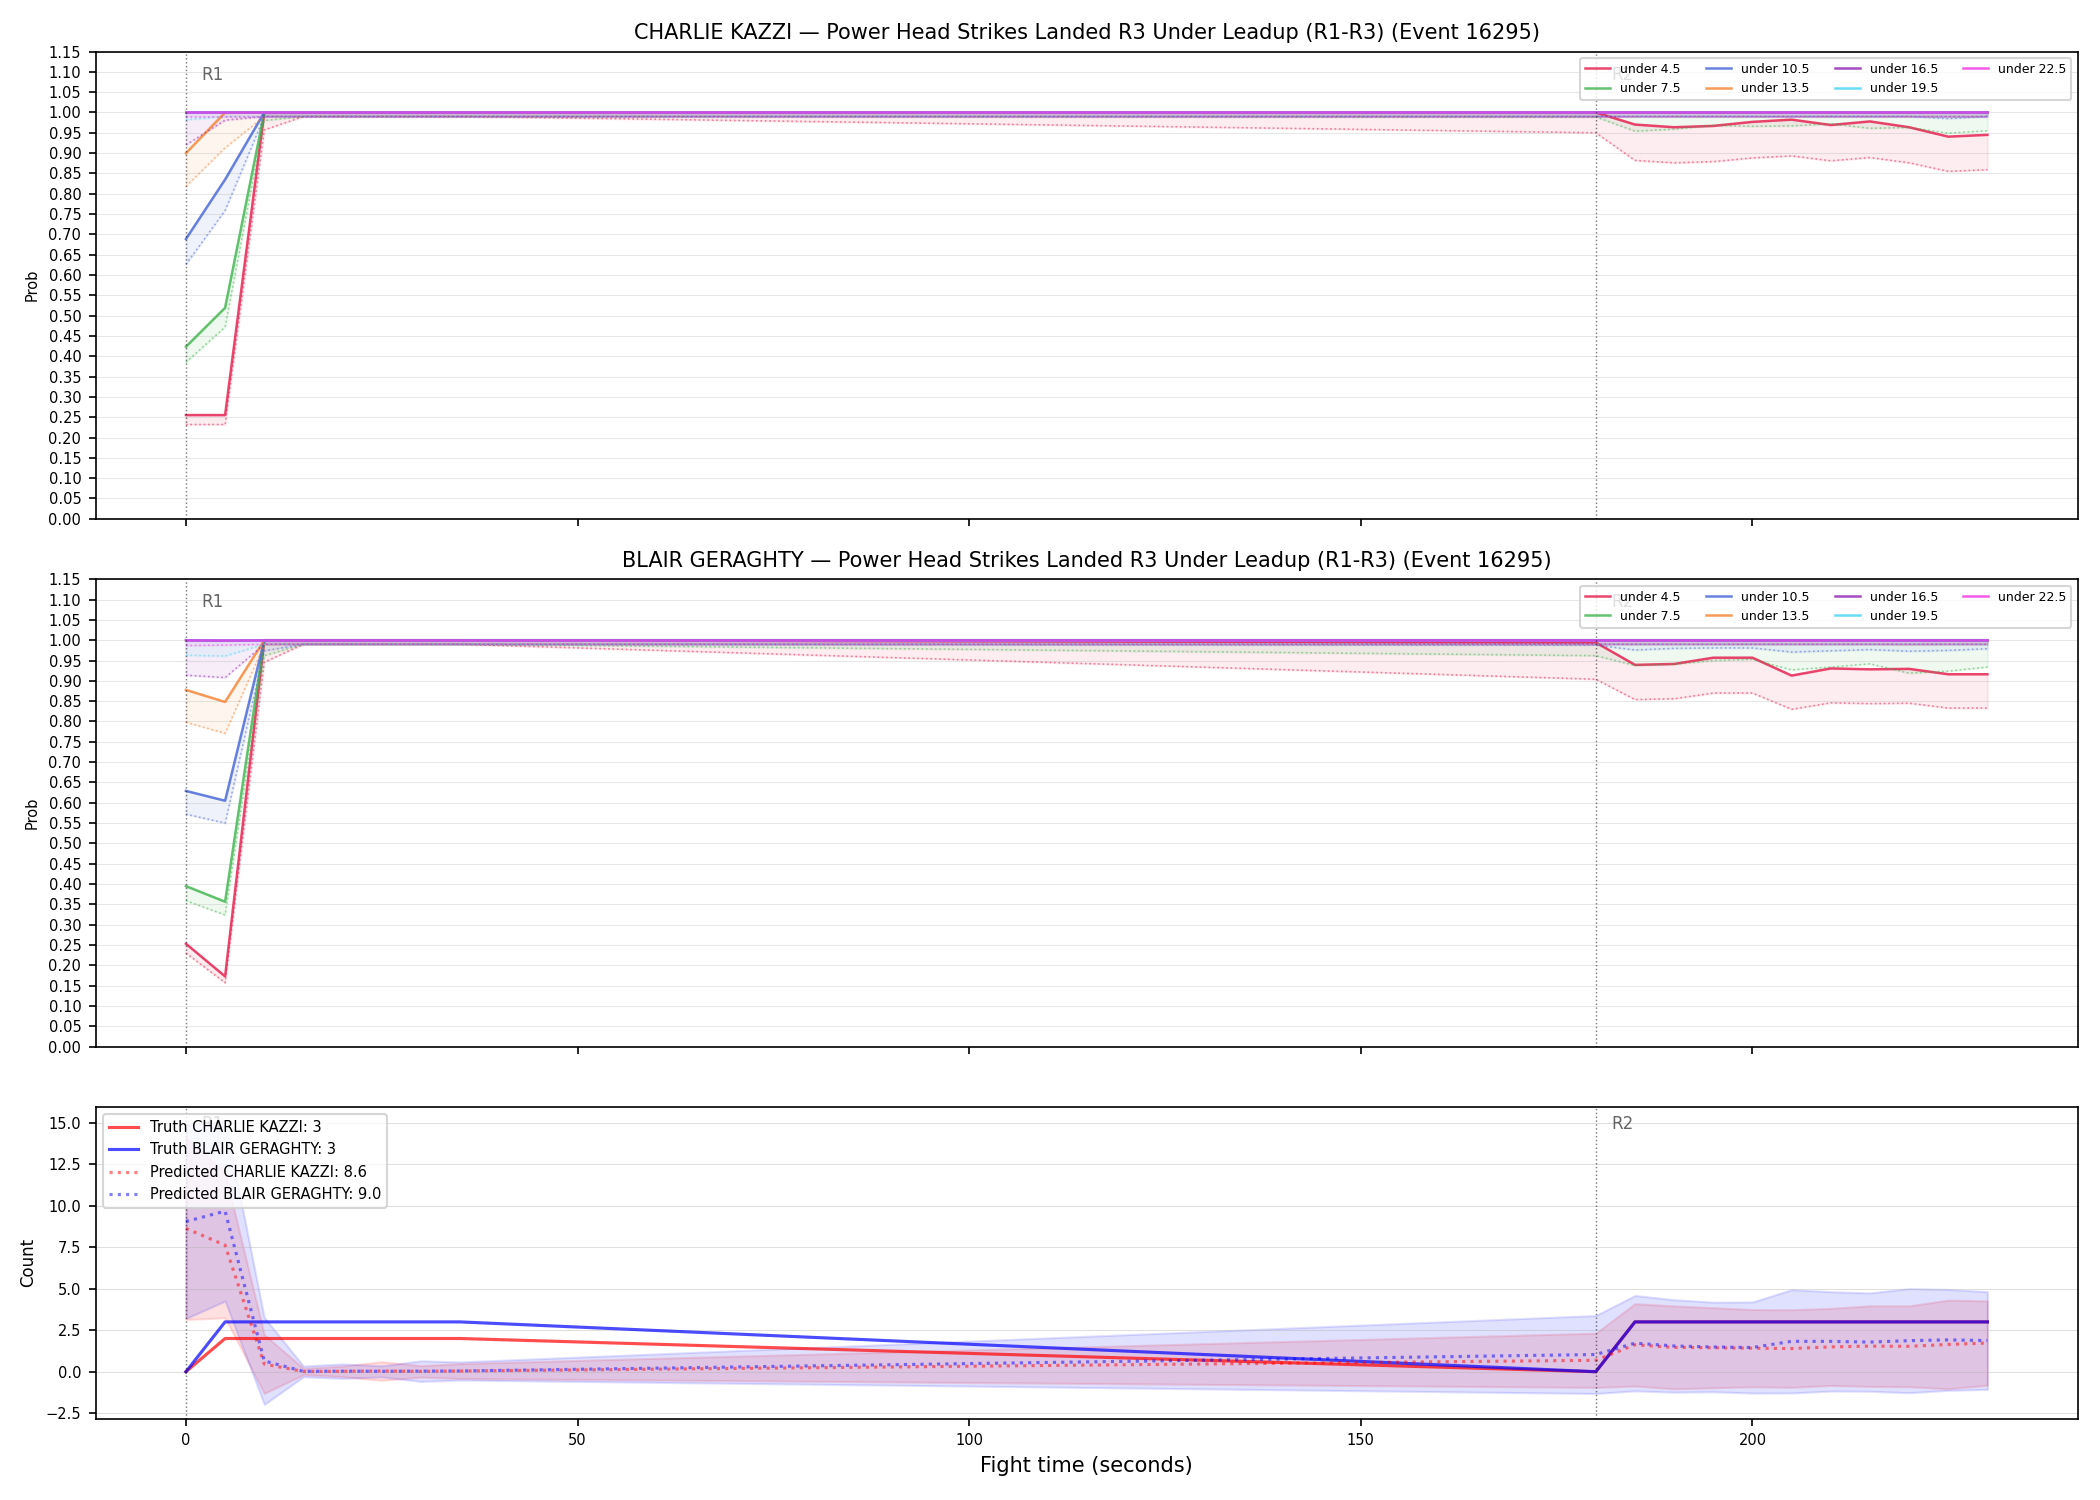Click red solid line sample beside Truth CHARLIE KAZZI

[124, 1127]
